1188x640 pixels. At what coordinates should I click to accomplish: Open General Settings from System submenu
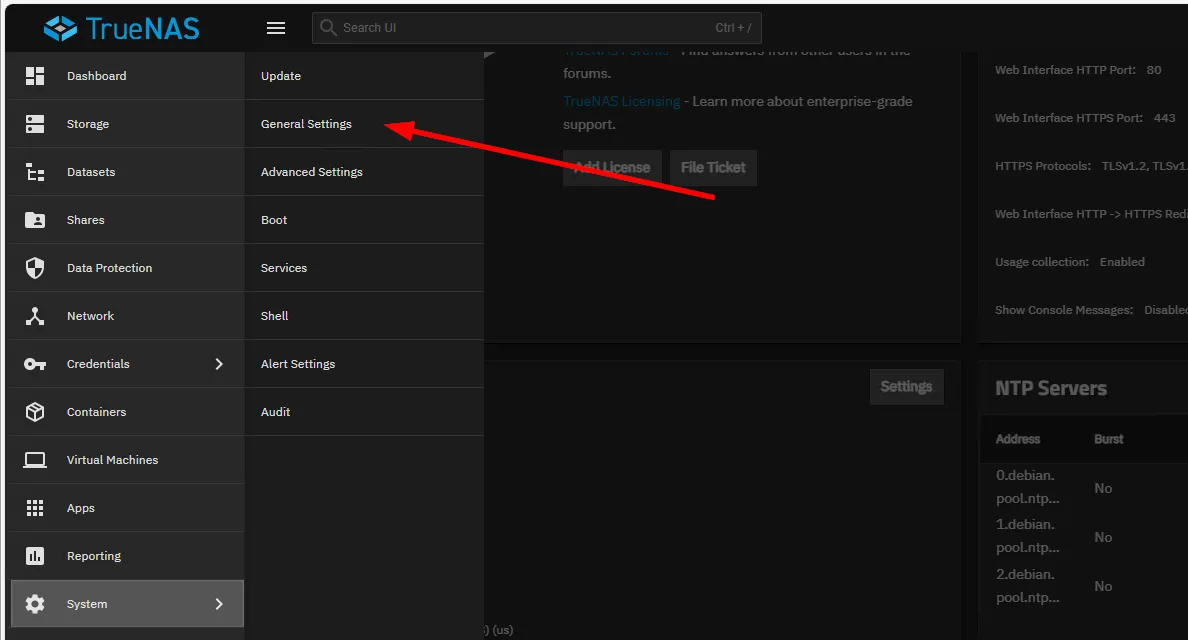point(306,124)
